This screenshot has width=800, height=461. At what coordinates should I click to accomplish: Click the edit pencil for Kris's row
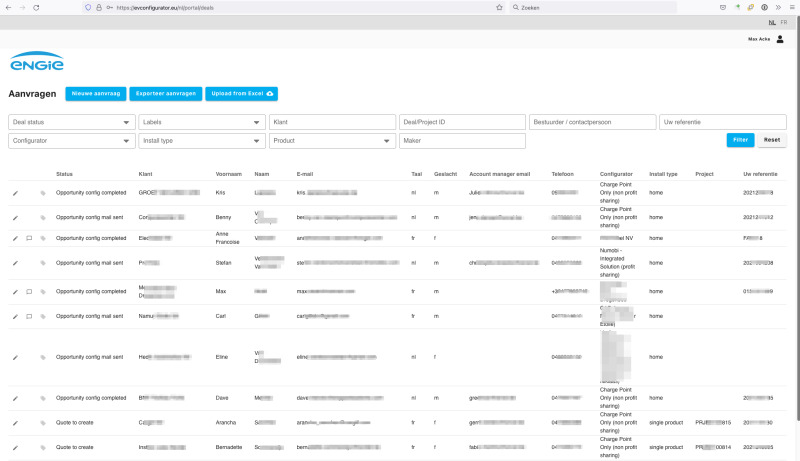coord(15,190)
